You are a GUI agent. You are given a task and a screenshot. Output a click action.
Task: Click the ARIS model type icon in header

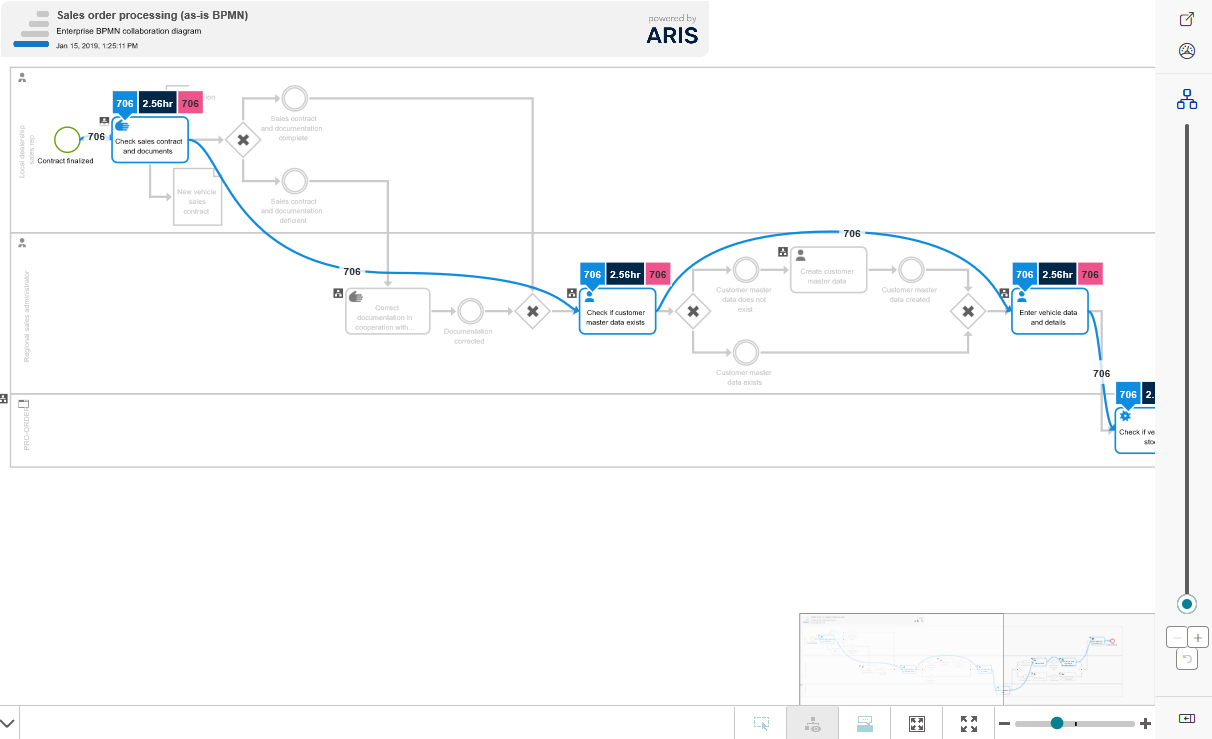(31, 28)
